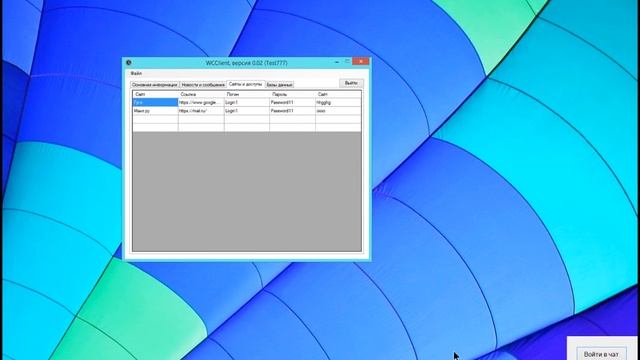Click the WCClient app icon in title bar
The image size is (640, 360).
[129, 62]
